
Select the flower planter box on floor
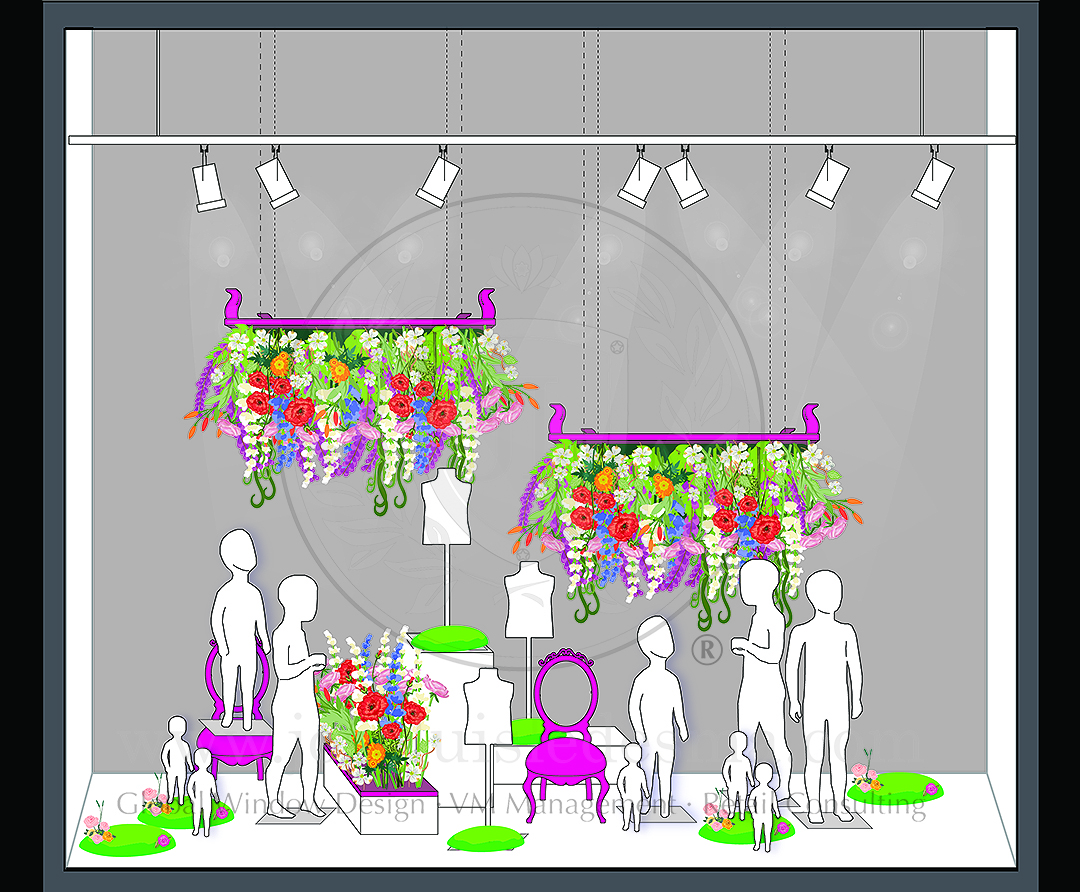pos(380,805)
